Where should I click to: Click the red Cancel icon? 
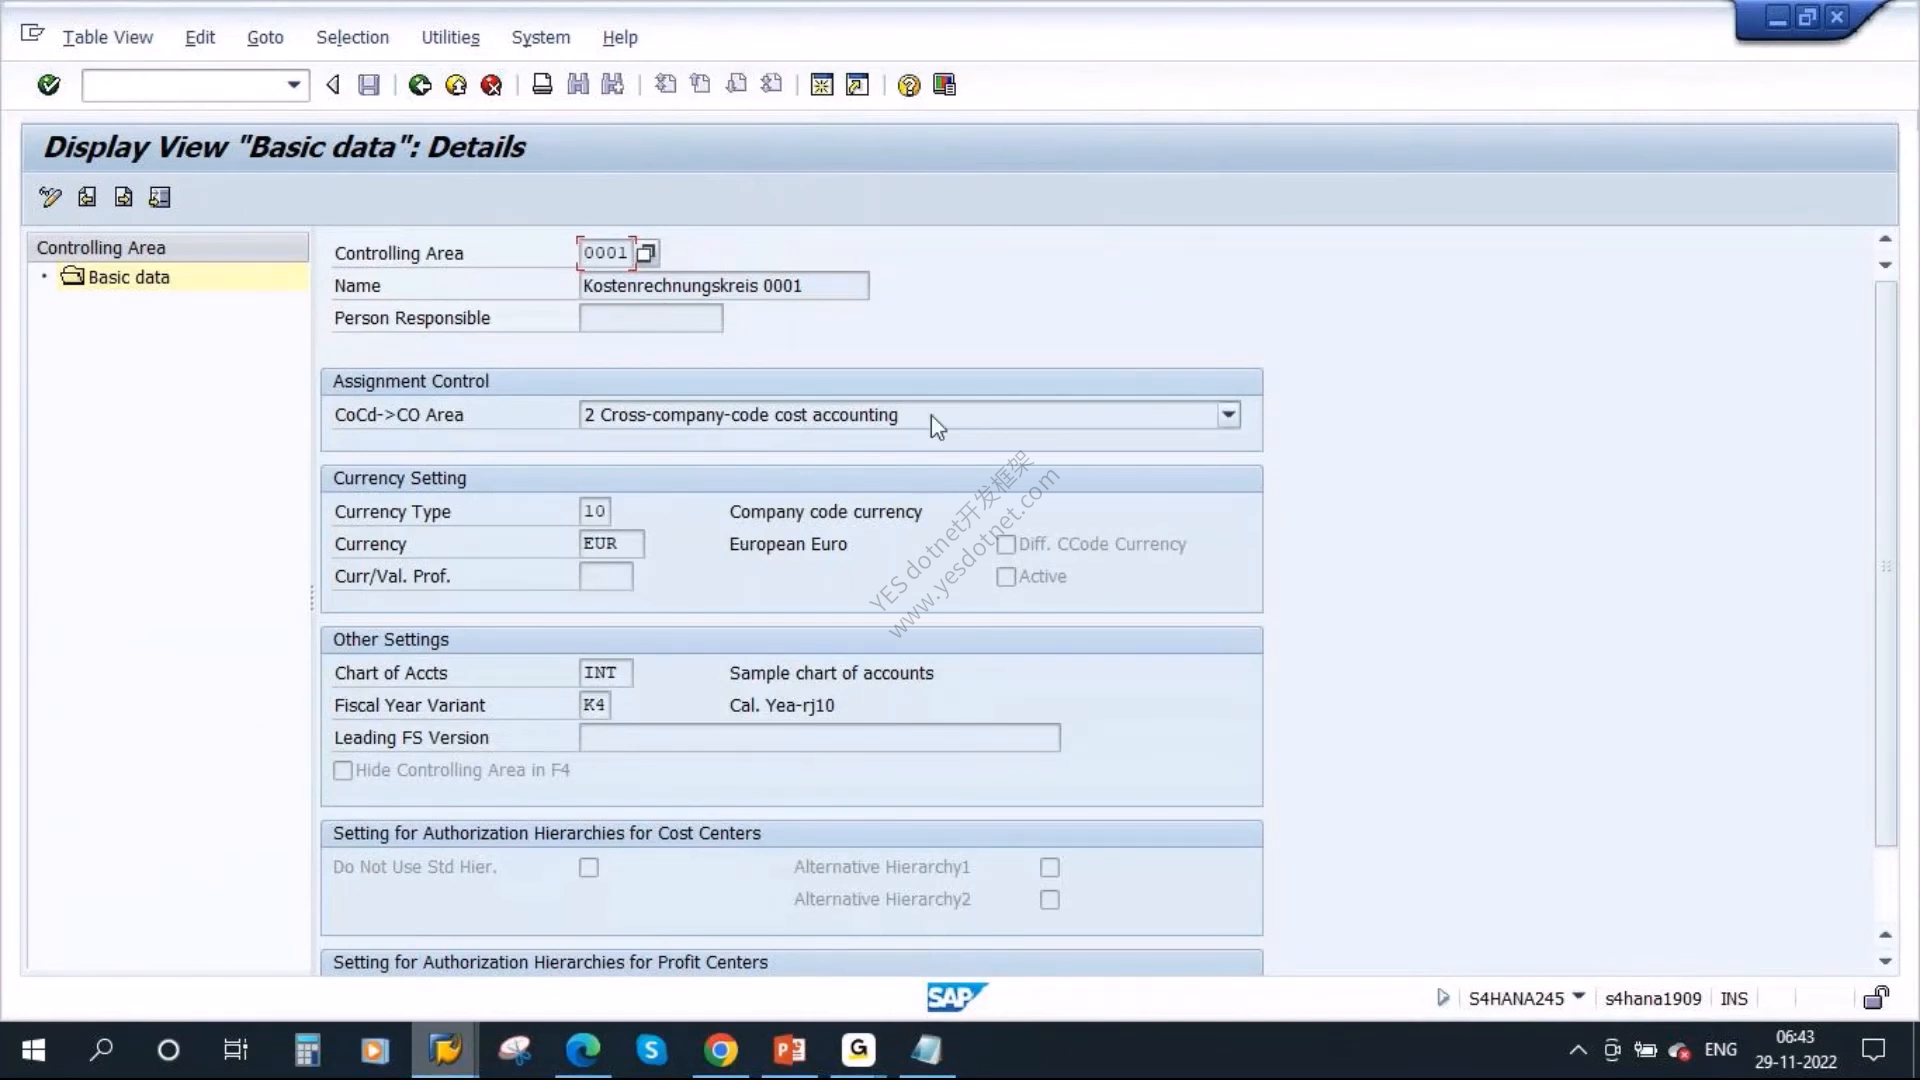click(491, 85)
